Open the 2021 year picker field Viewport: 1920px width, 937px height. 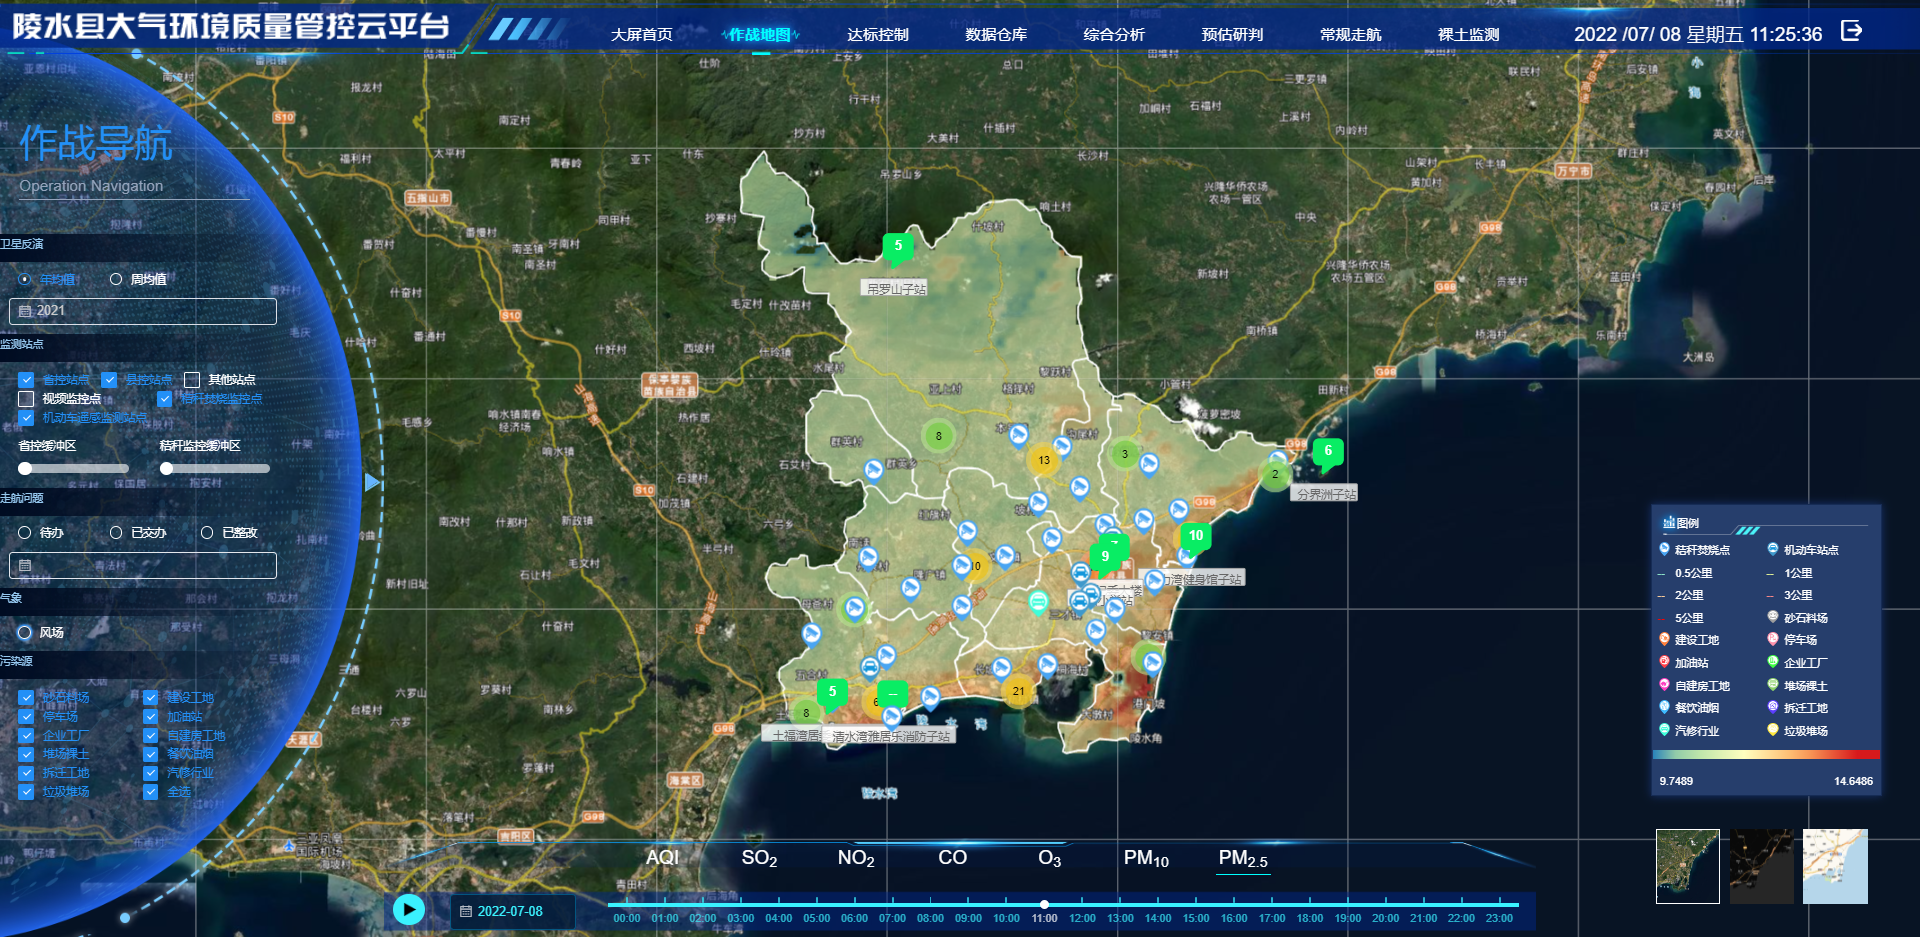tap(143, 311)
